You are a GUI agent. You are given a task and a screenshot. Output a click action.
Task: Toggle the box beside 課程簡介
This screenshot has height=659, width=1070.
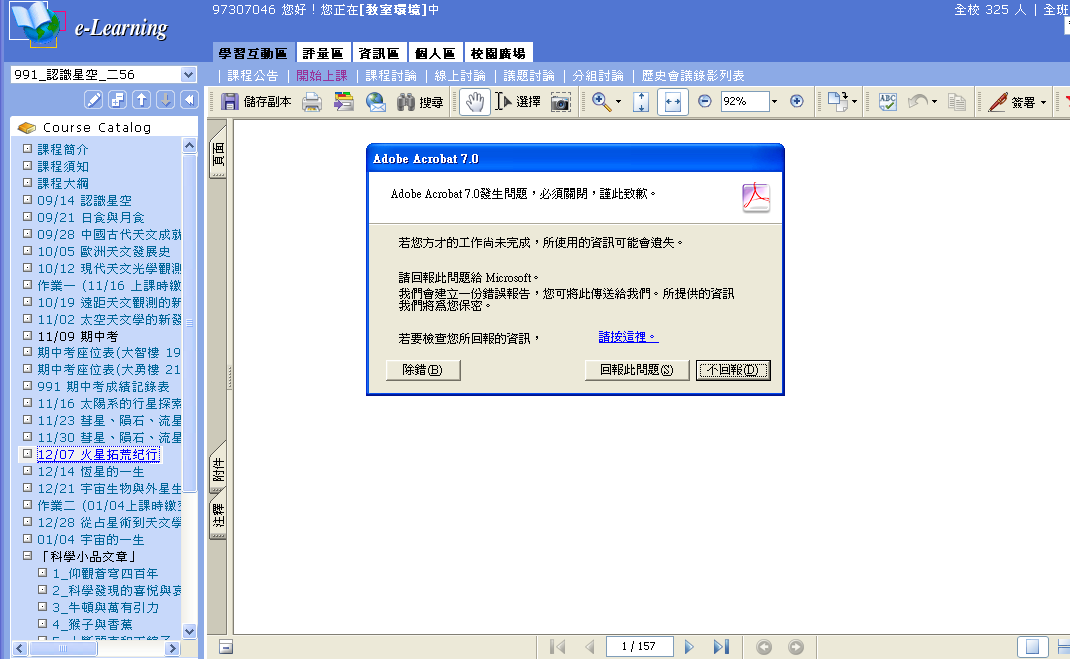27,148
